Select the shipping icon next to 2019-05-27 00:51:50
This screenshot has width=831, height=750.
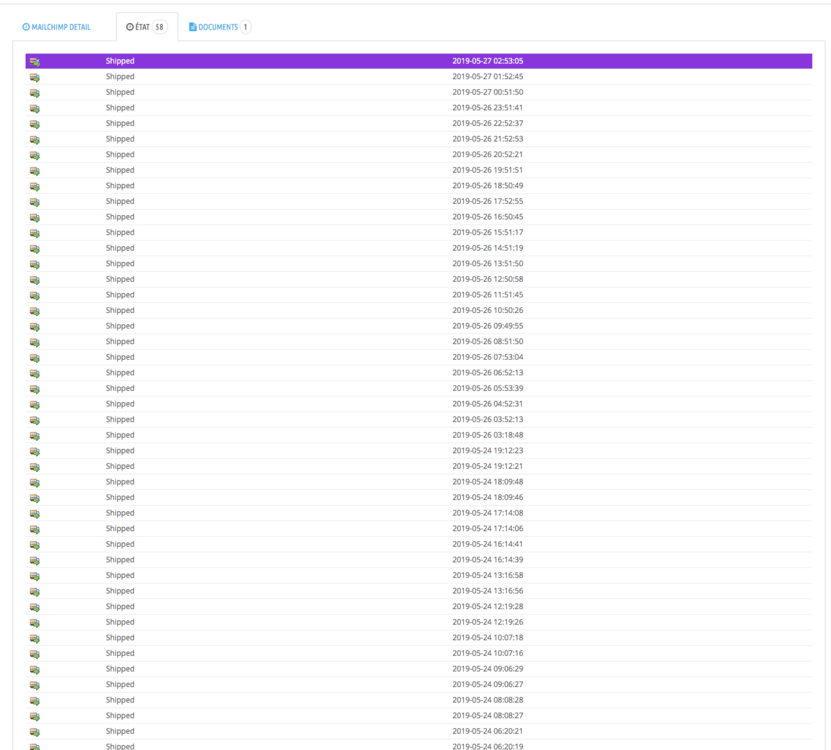35,92
